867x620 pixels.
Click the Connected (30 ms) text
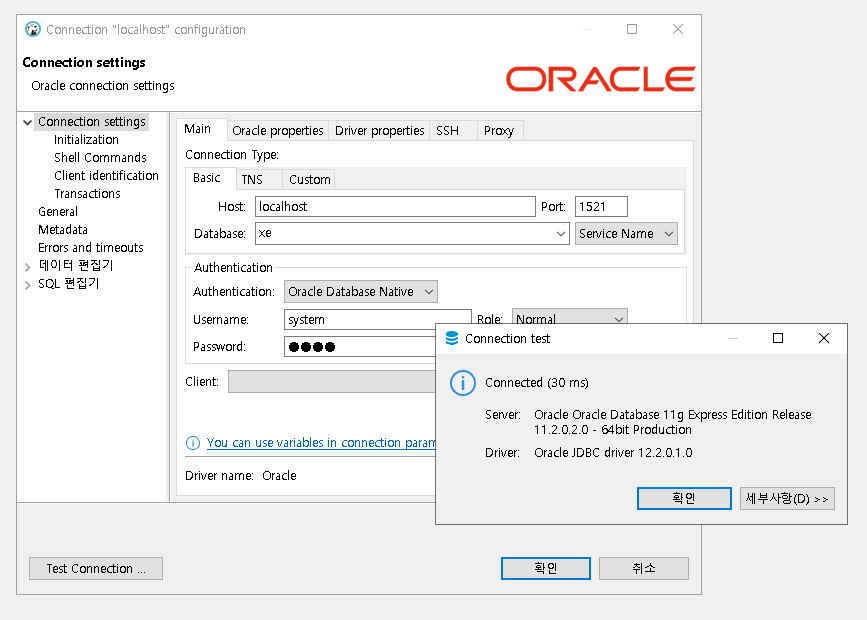pyautogui.click(x=537, y=383)
